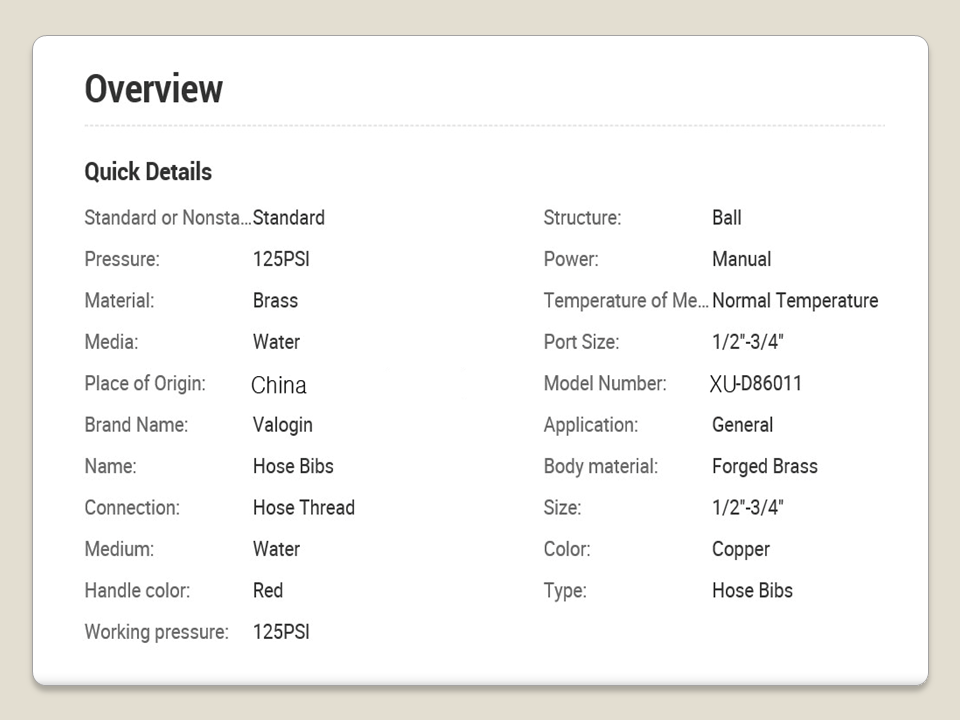Viewport: 960px width, 720px height.
Task: Select the Power value Manual
Action: coord(741,260)
